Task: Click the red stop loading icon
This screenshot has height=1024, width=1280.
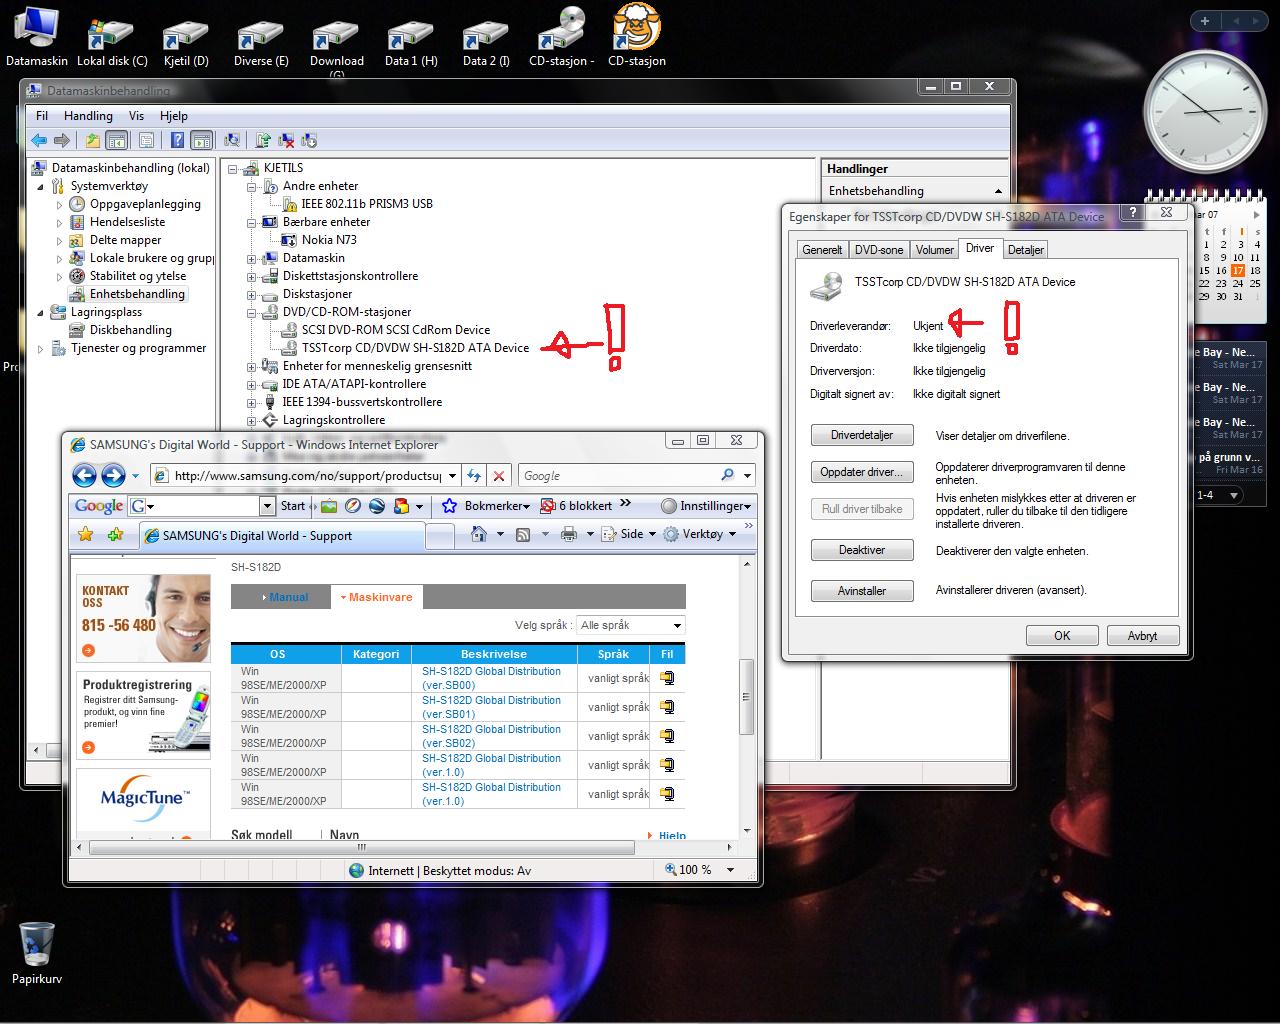Action: coord(499,476)
